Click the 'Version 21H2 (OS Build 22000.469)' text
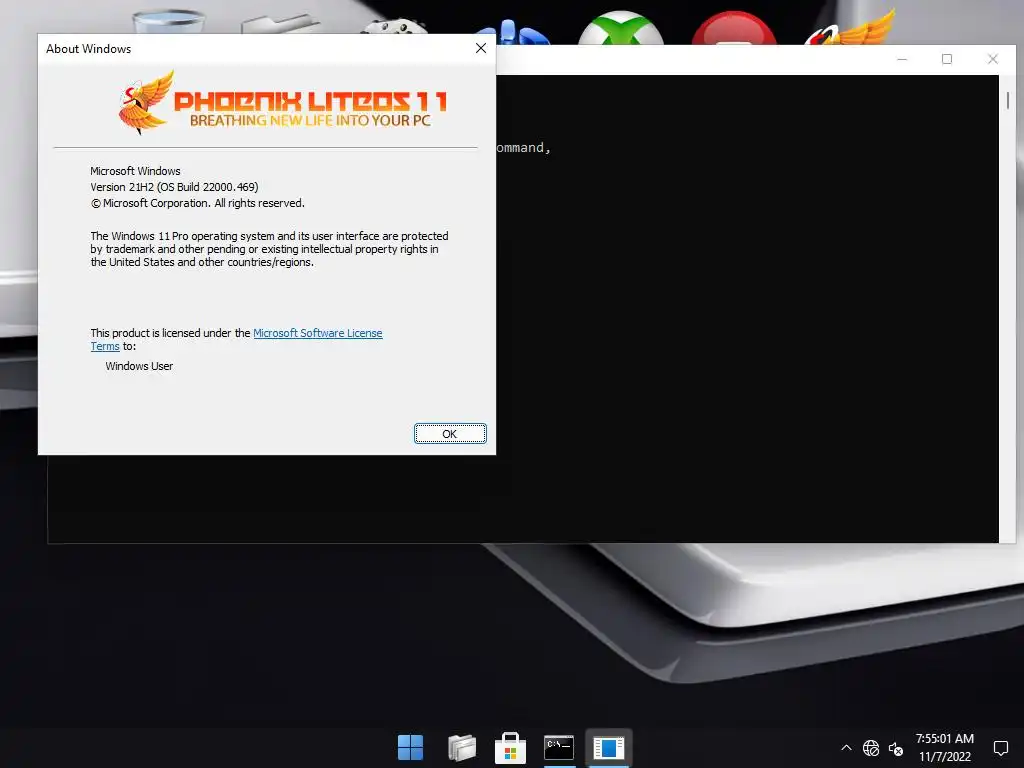Screen dimensions: 1024x768 tap(174, 187)
